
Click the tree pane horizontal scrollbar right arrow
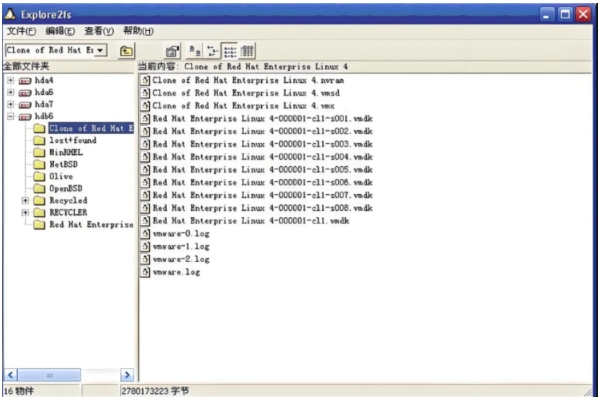click(x=127, y=374)
